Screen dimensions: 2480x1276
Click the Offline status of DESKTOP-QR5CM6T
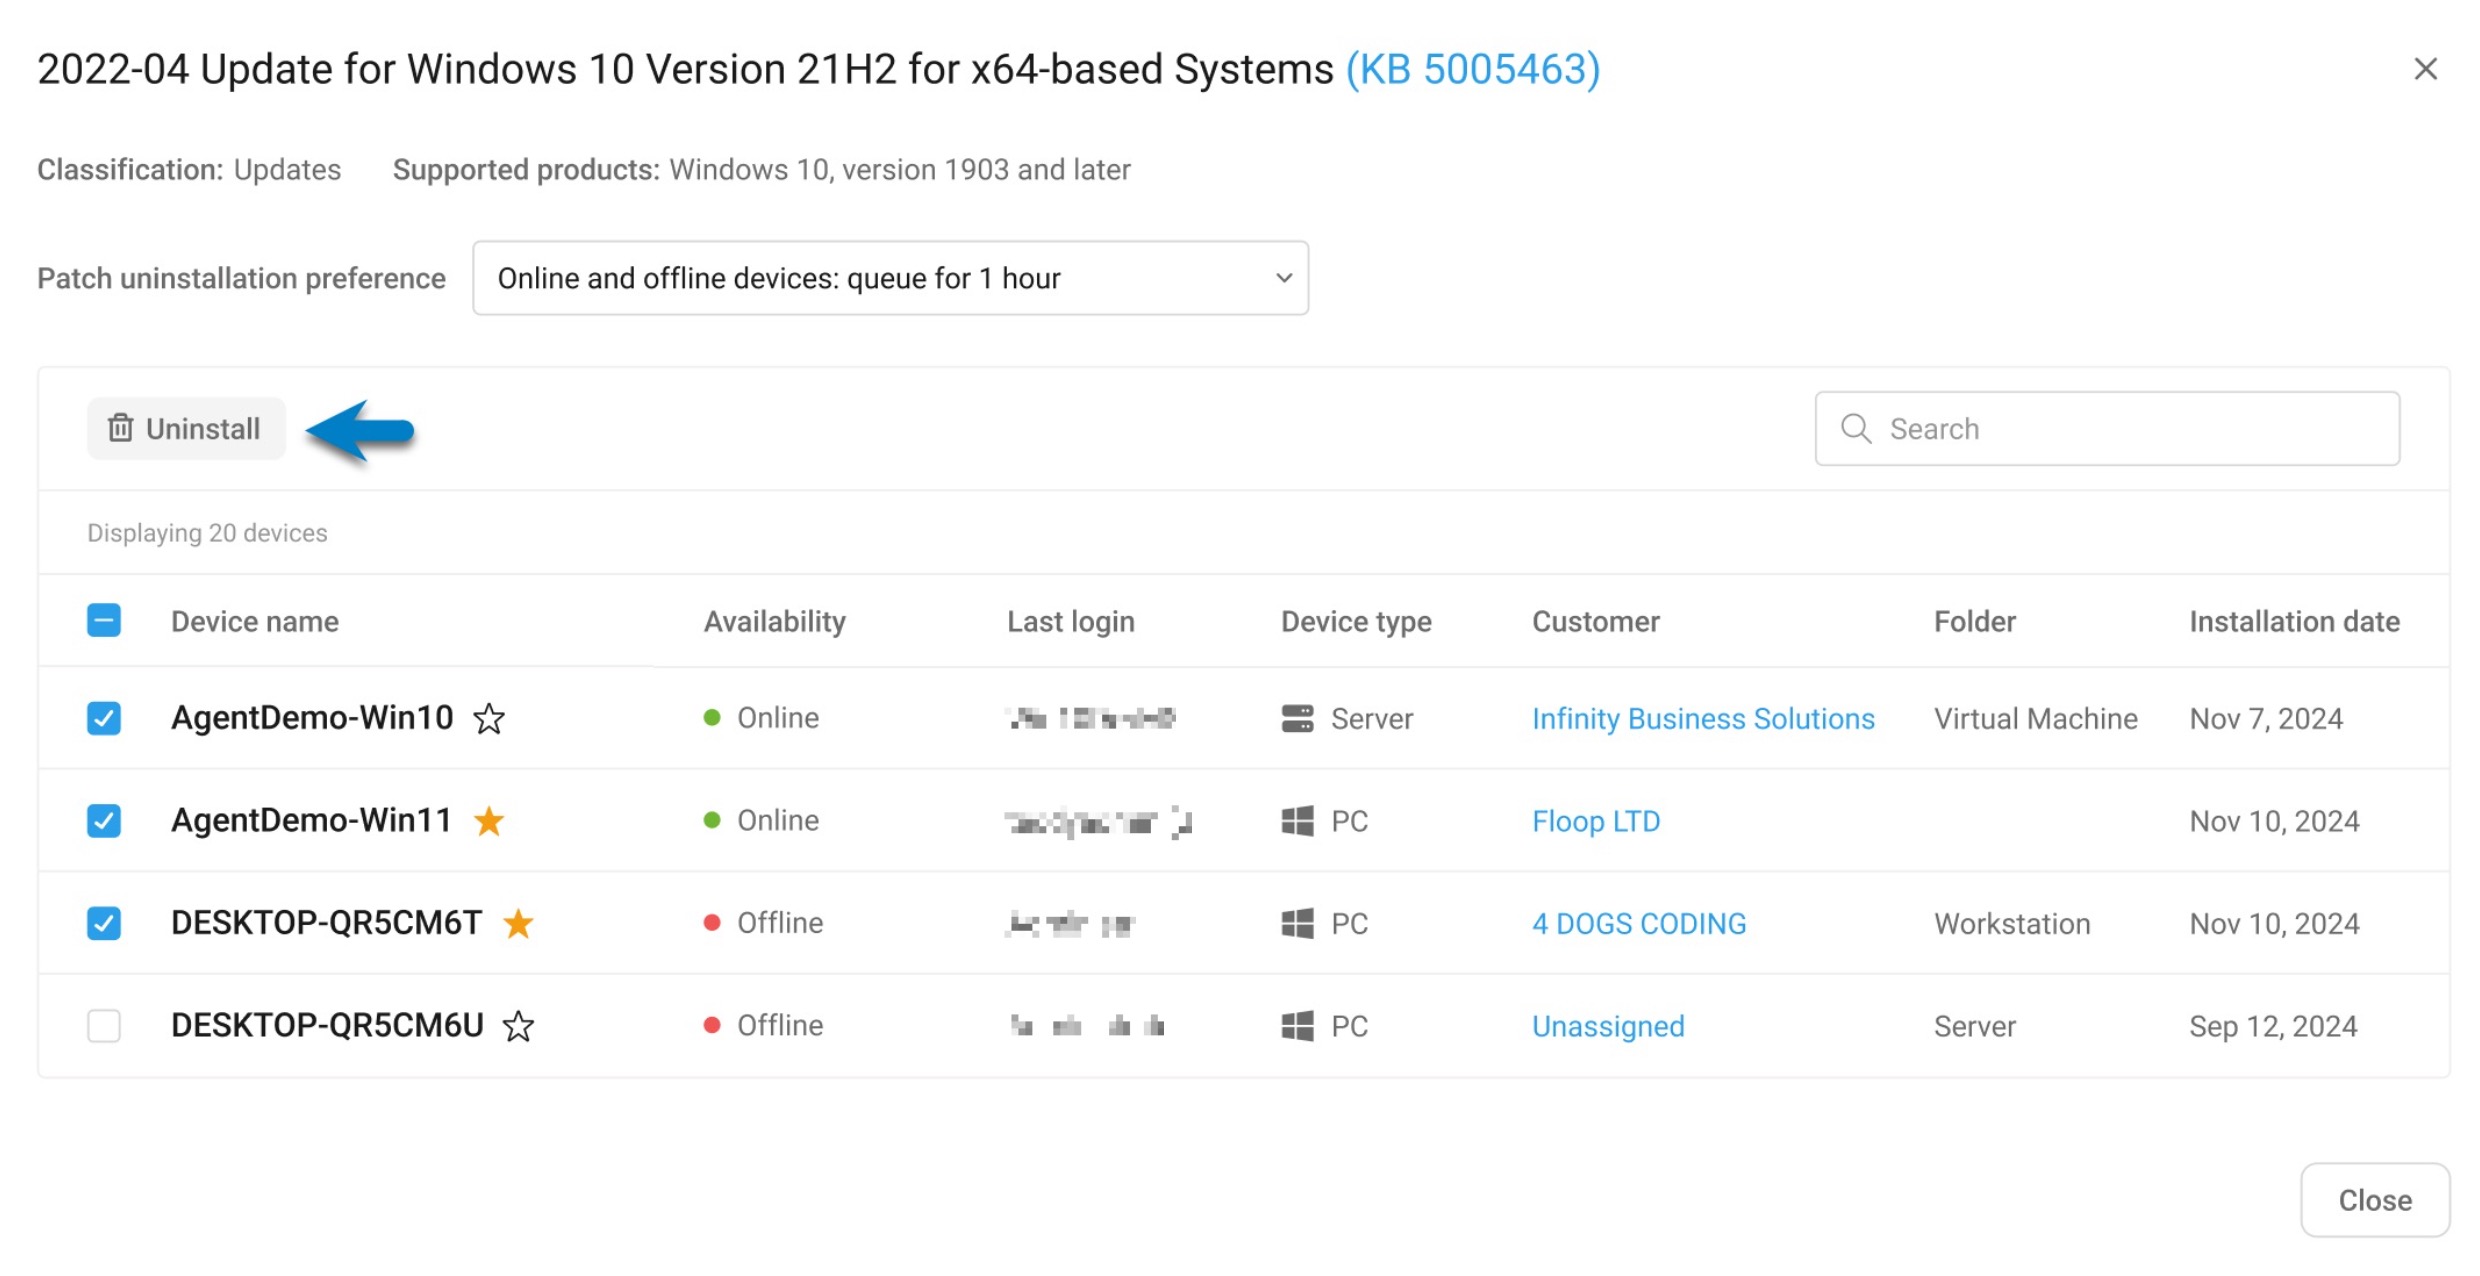tap(764, 923)
